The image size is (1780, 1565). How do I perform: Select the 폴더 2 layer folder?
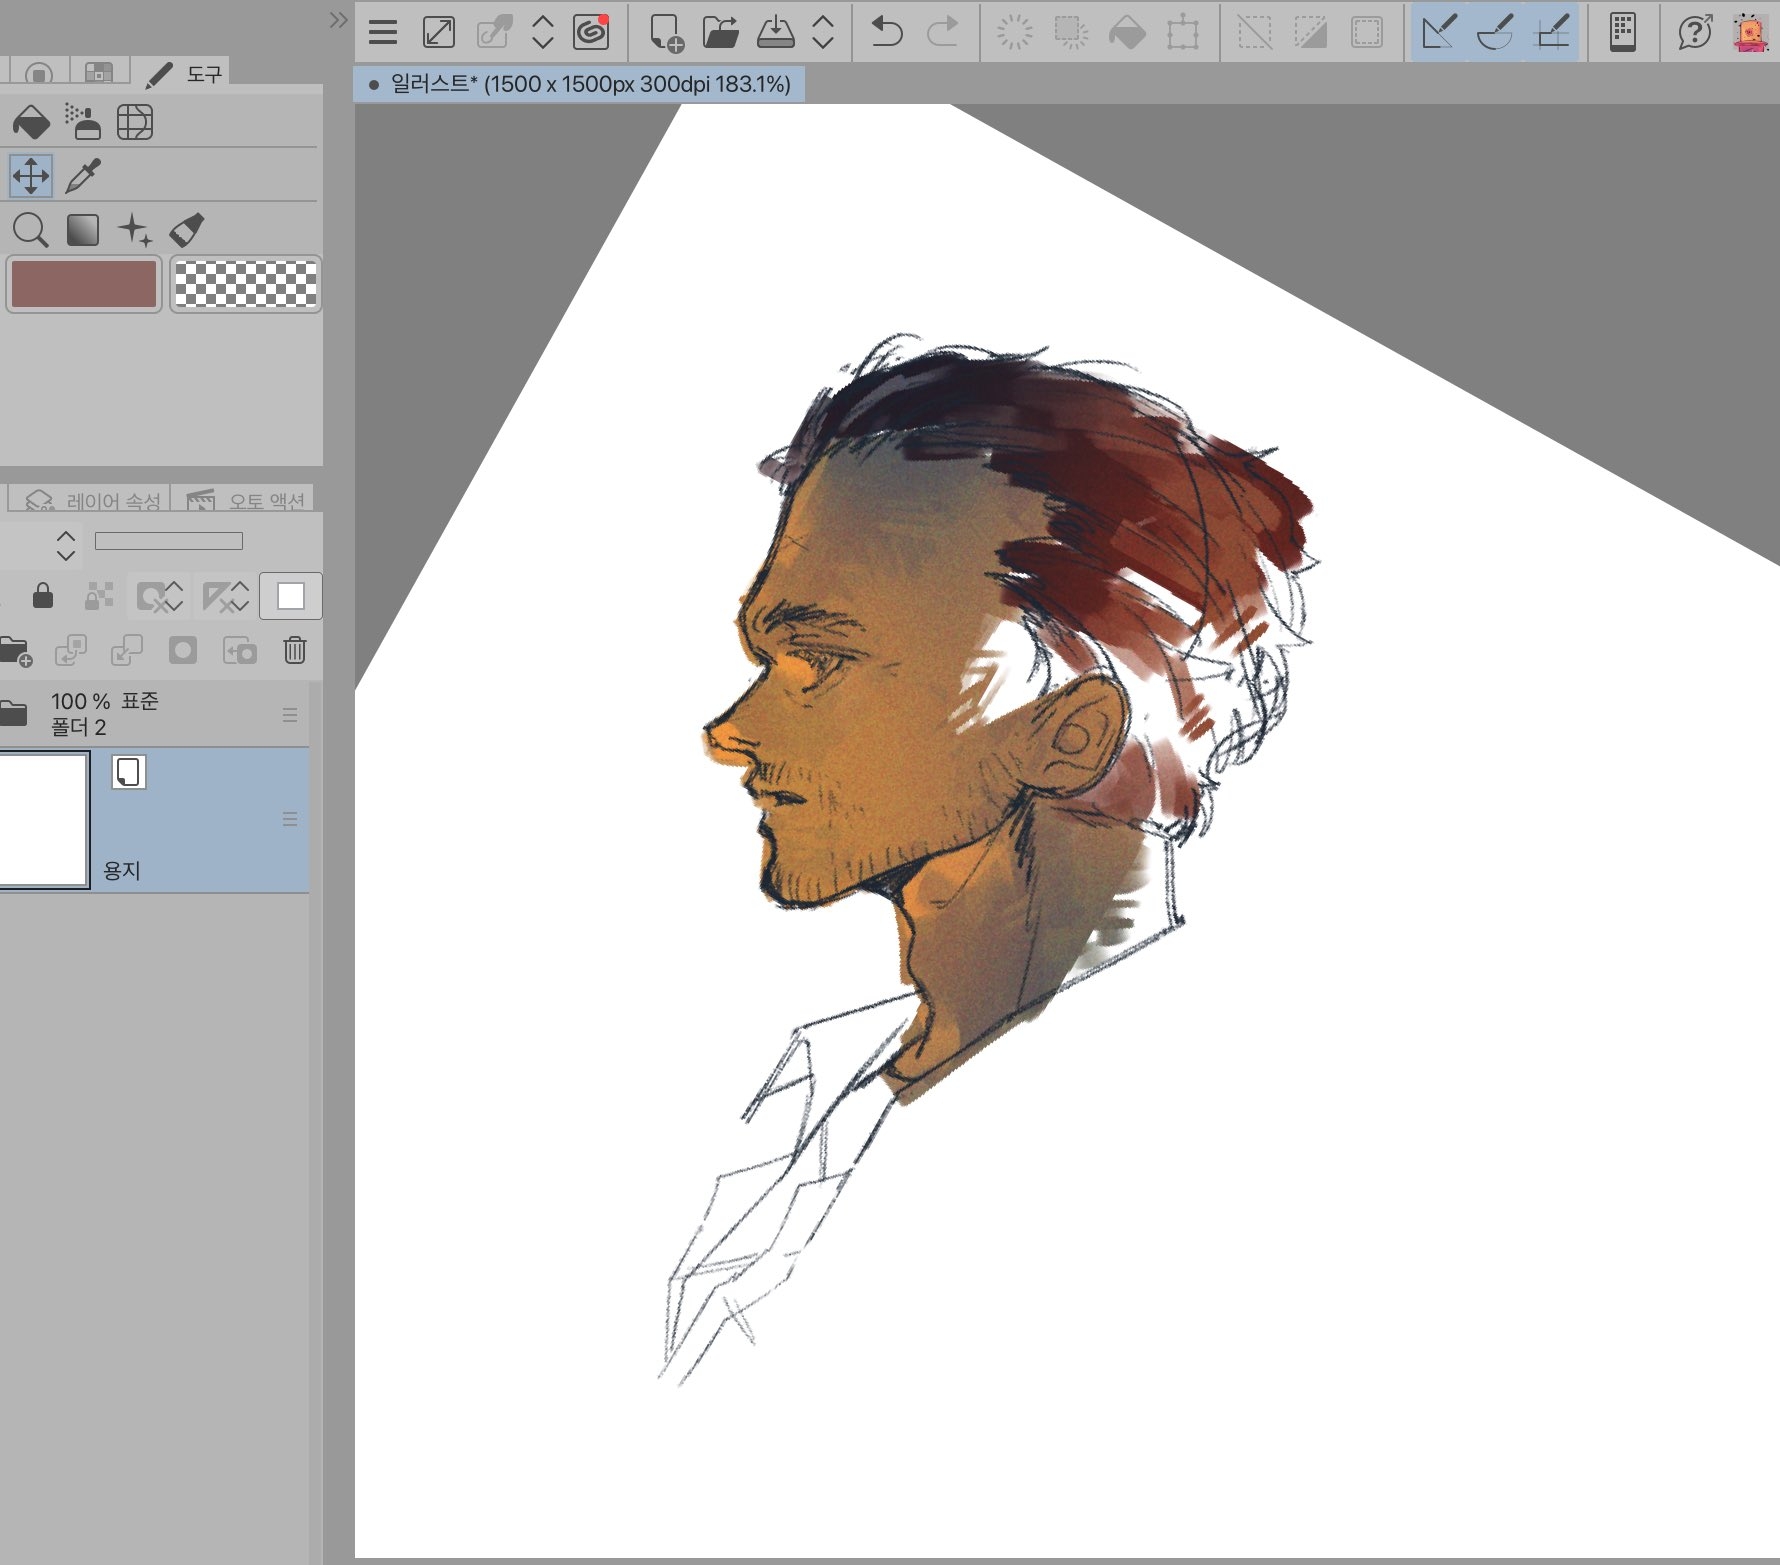[150, 714]
